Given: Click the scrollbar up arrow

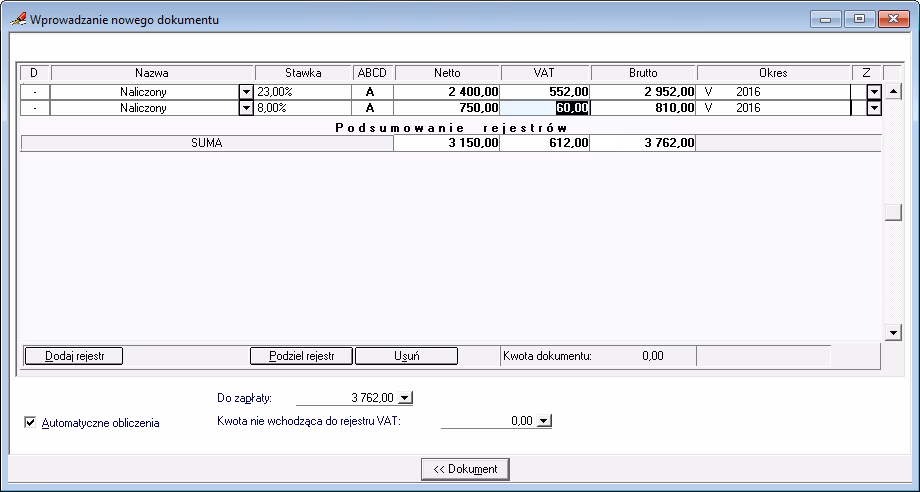Looking at the screenshot, I should pyautogui.click(x=893, y=91).
